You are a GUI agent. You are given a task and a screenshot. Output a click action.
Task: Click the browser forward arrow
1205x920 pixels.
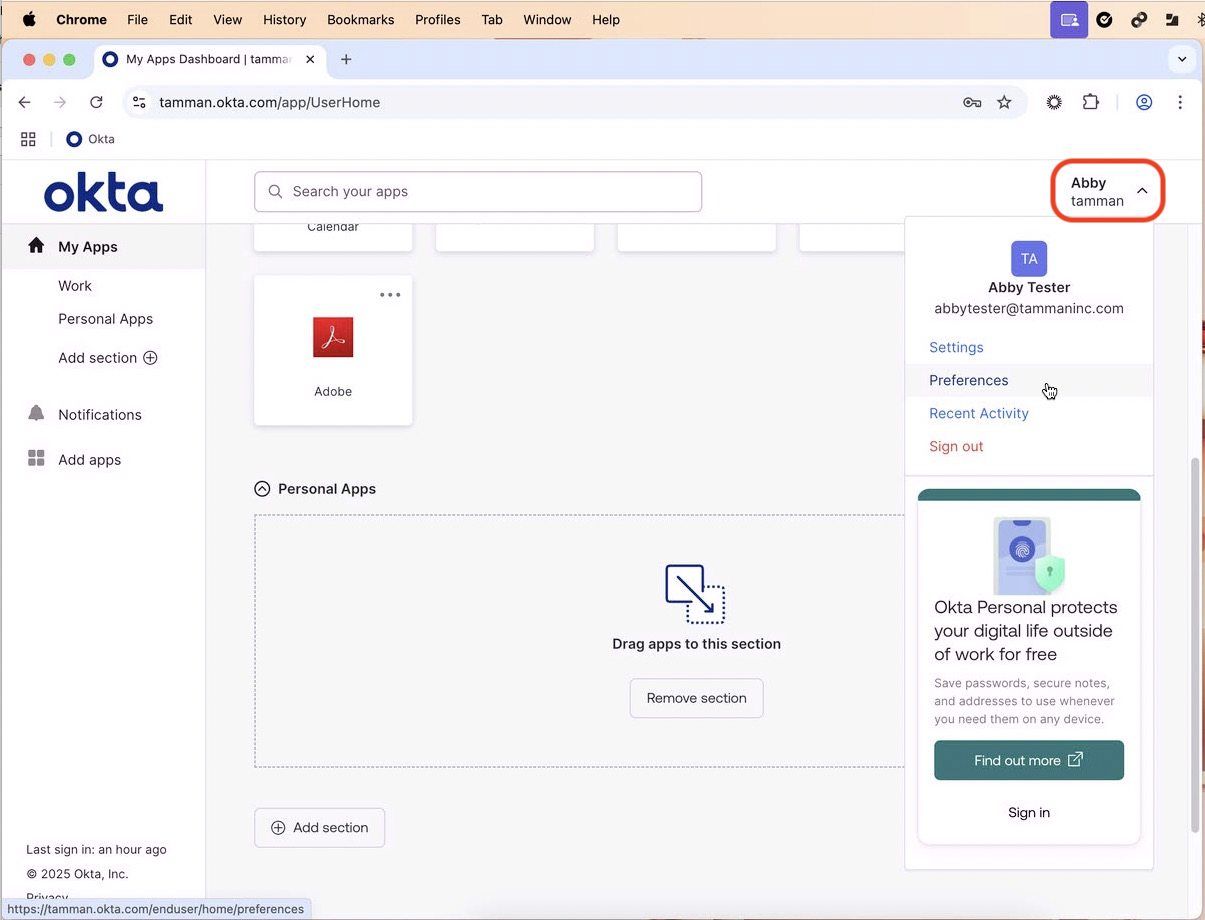pos(60,102)
